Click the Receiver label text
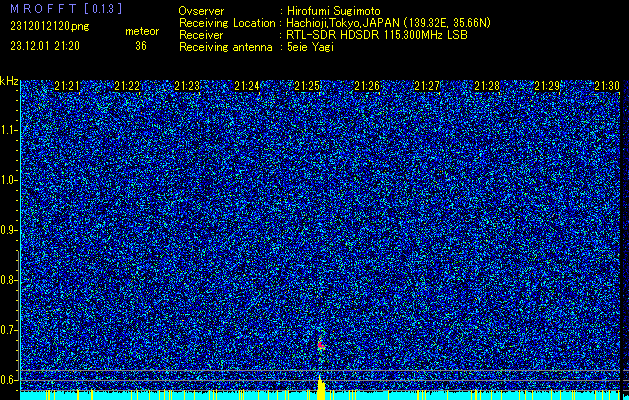 point(201,35)
